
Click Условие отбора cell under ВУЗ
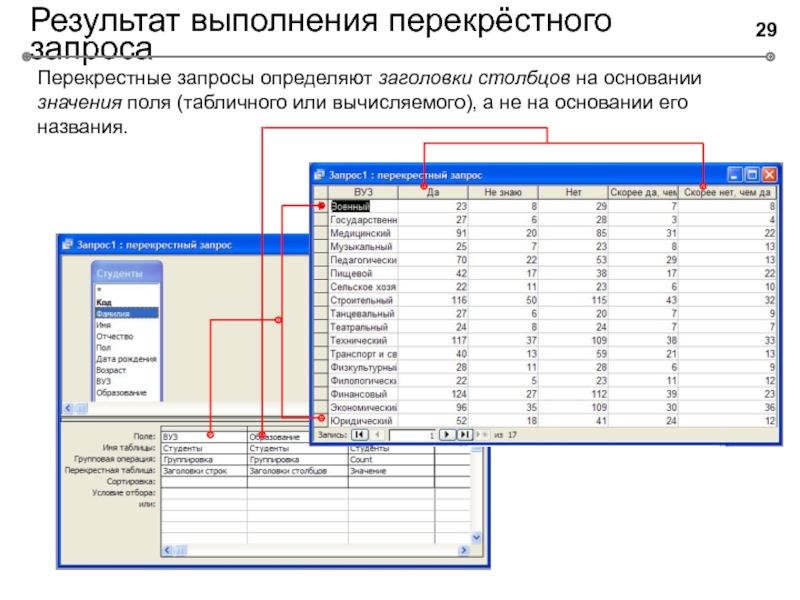204,493
